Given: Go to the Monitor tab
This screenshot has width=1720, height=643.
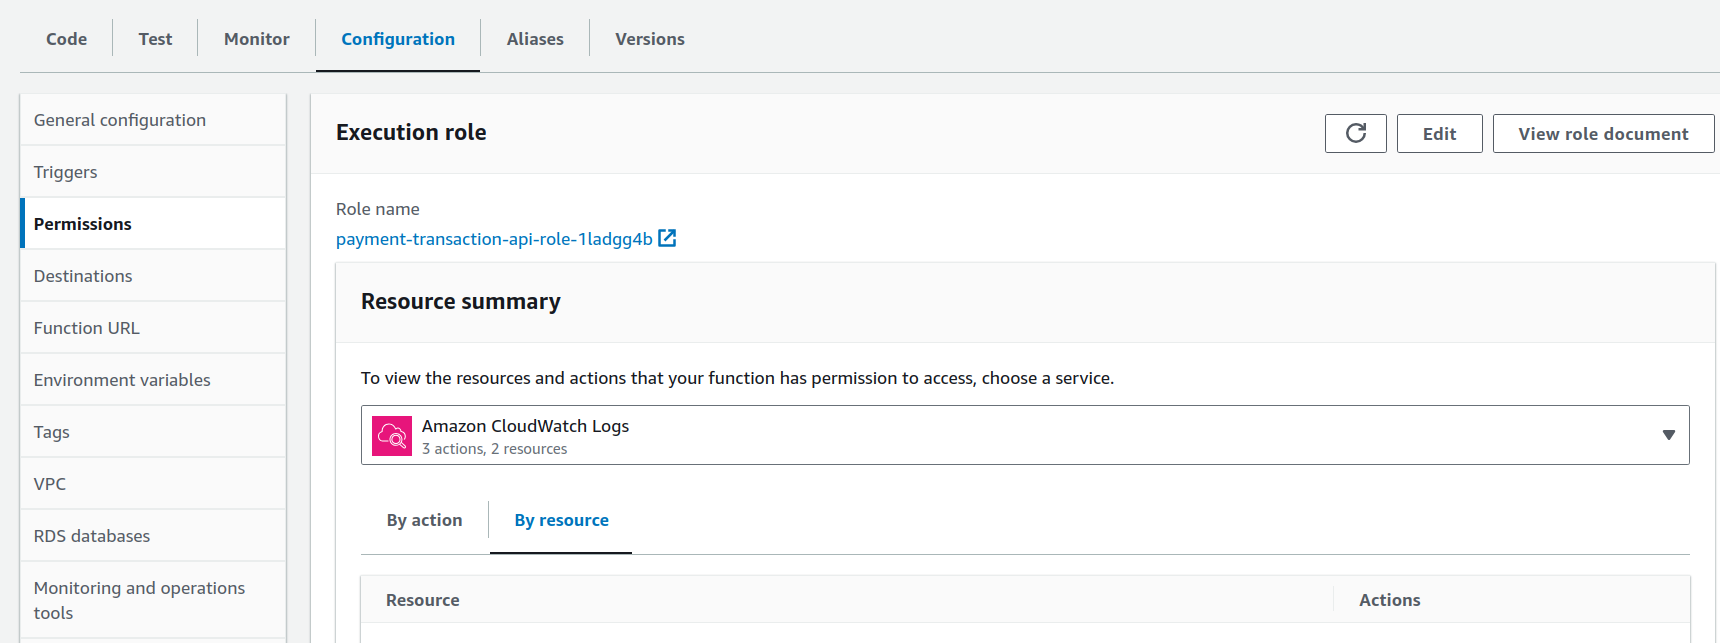Looking at the screenshot, I should click(x=256, y=39).
